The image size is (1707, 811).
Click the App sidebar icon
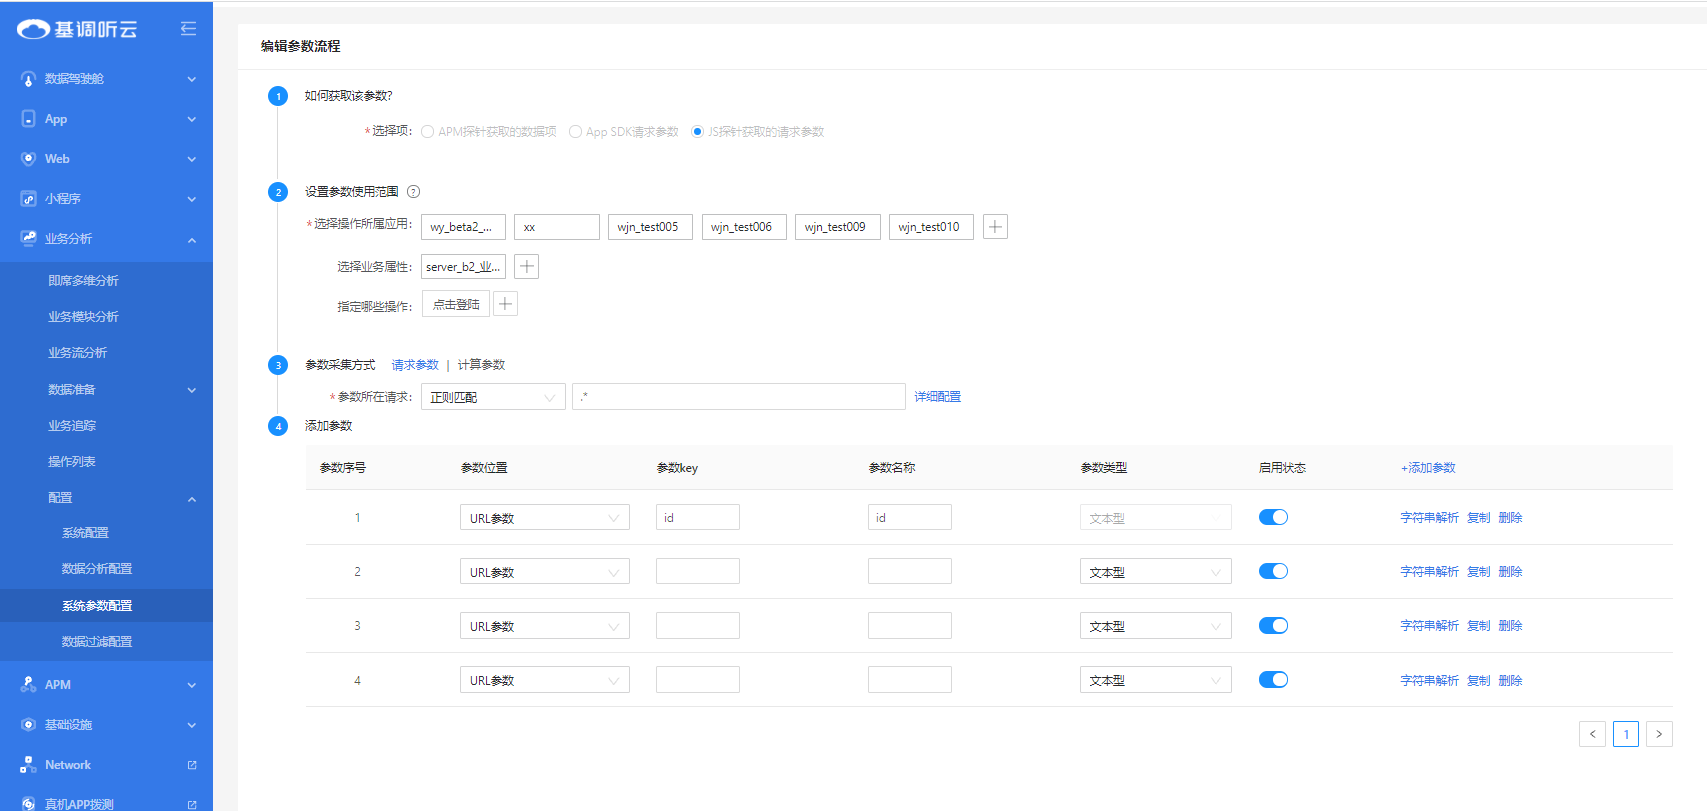point(28,119)
